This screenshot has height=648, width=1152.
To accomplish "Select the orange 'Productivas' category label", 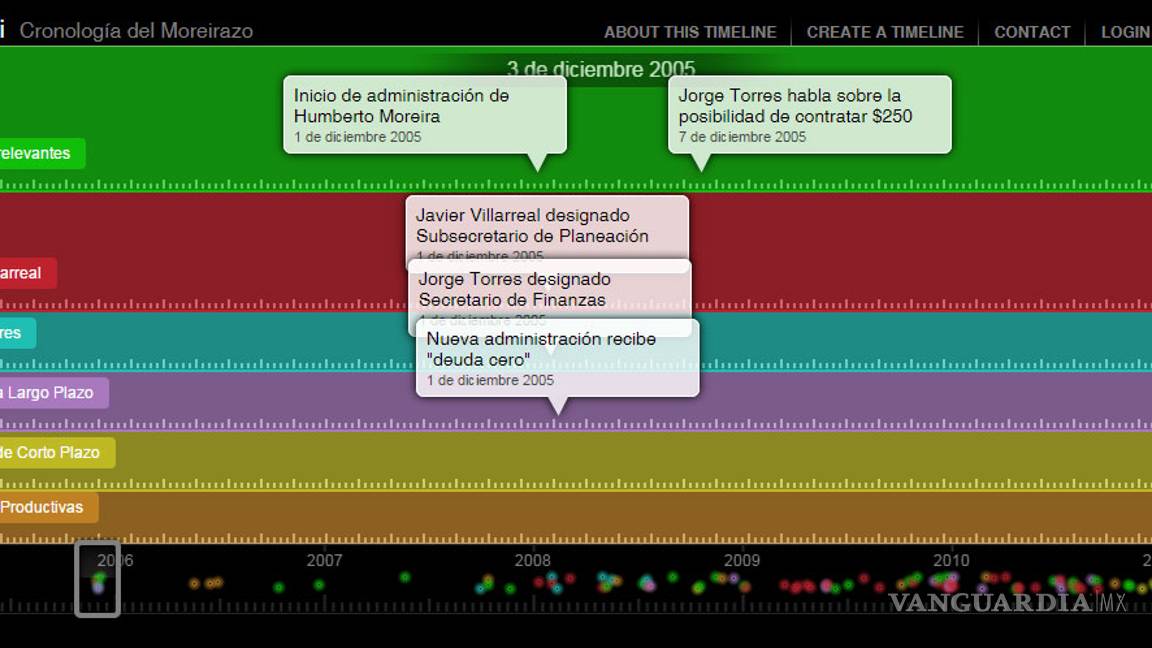I will coord(45,507).
